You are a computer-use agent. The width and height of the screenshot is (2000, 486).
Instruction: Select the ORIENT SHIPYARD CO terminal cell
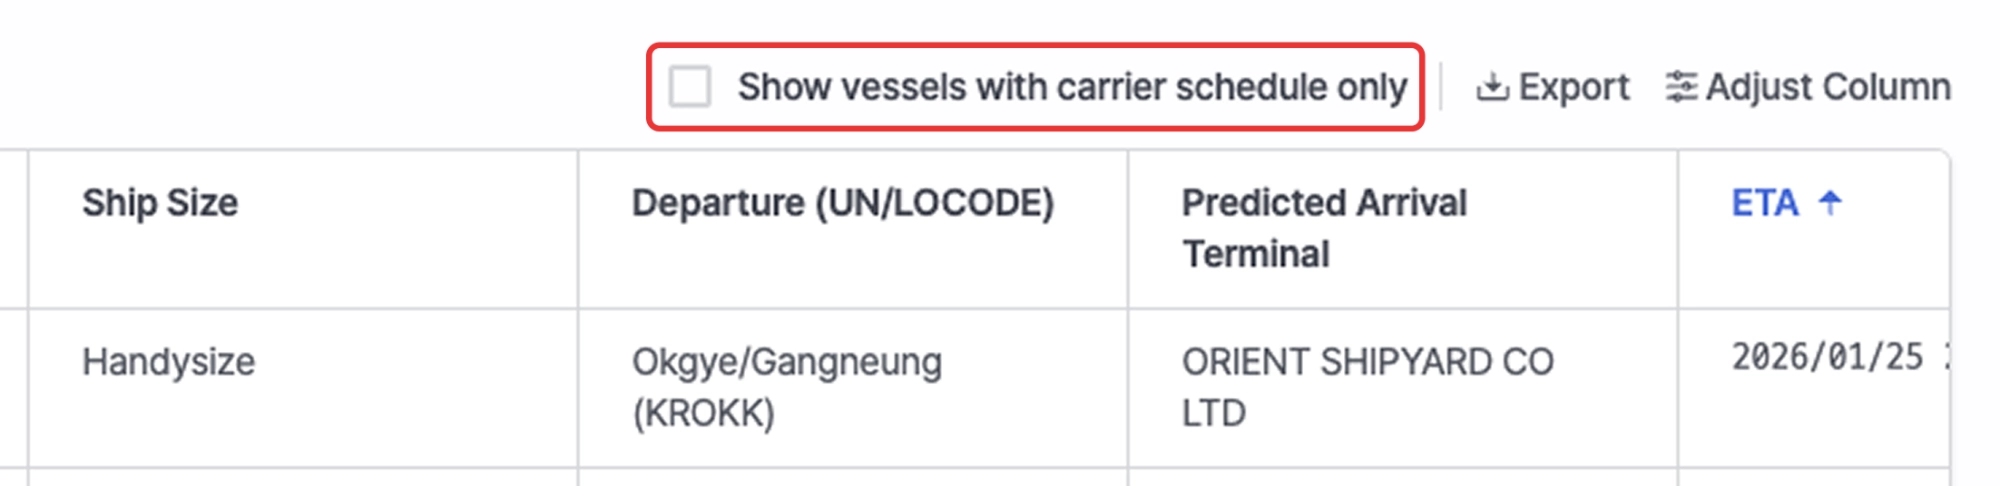[x=1367, y=362]
